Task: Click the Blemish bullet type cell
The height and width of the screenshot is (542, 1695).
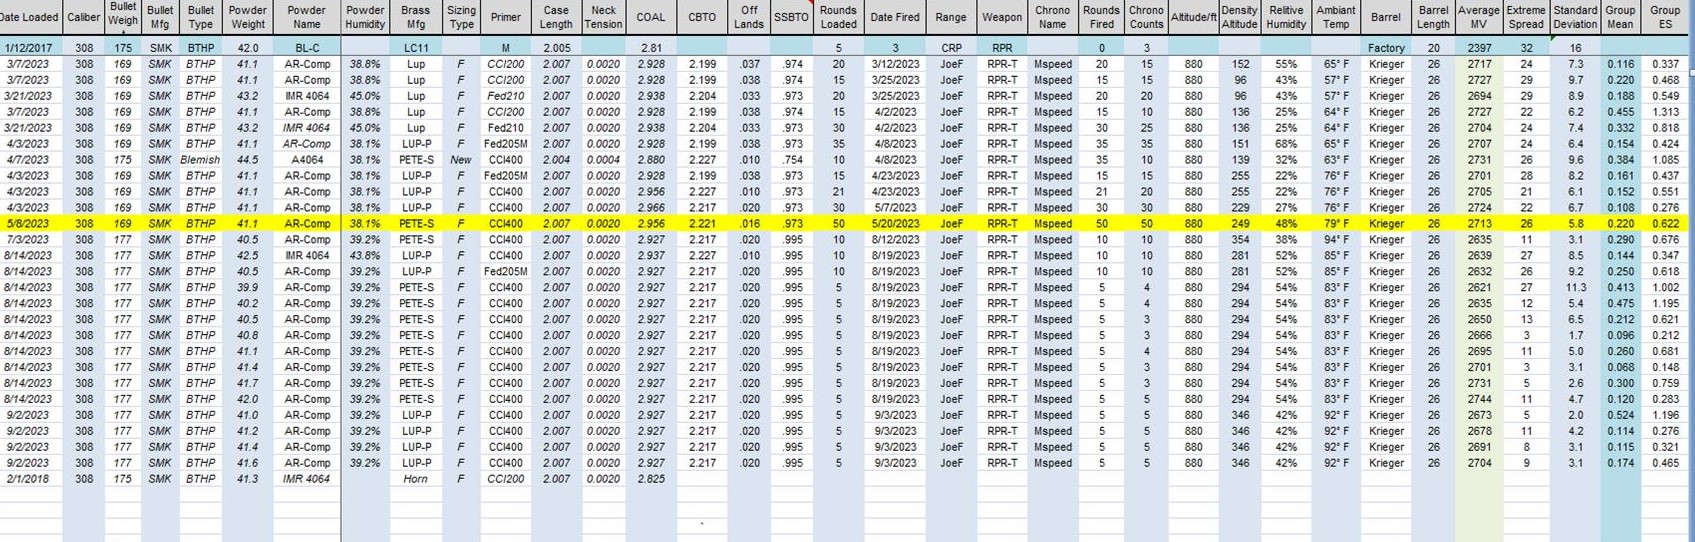Action: (200, 160)
